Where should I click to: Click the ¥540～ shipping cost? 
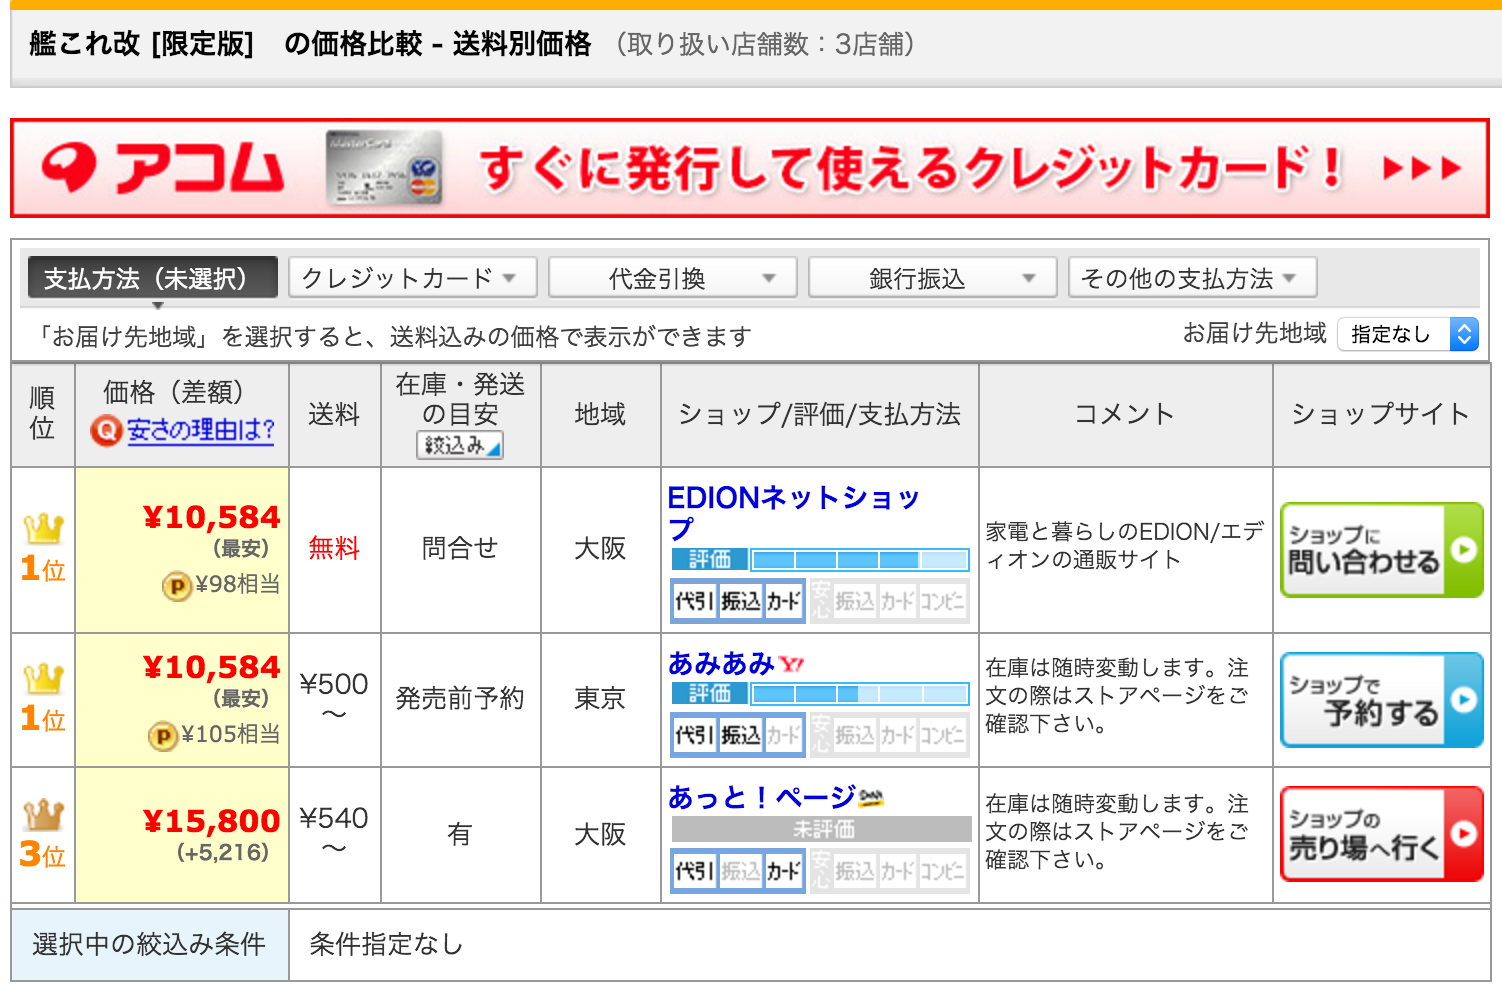[334, 833]
